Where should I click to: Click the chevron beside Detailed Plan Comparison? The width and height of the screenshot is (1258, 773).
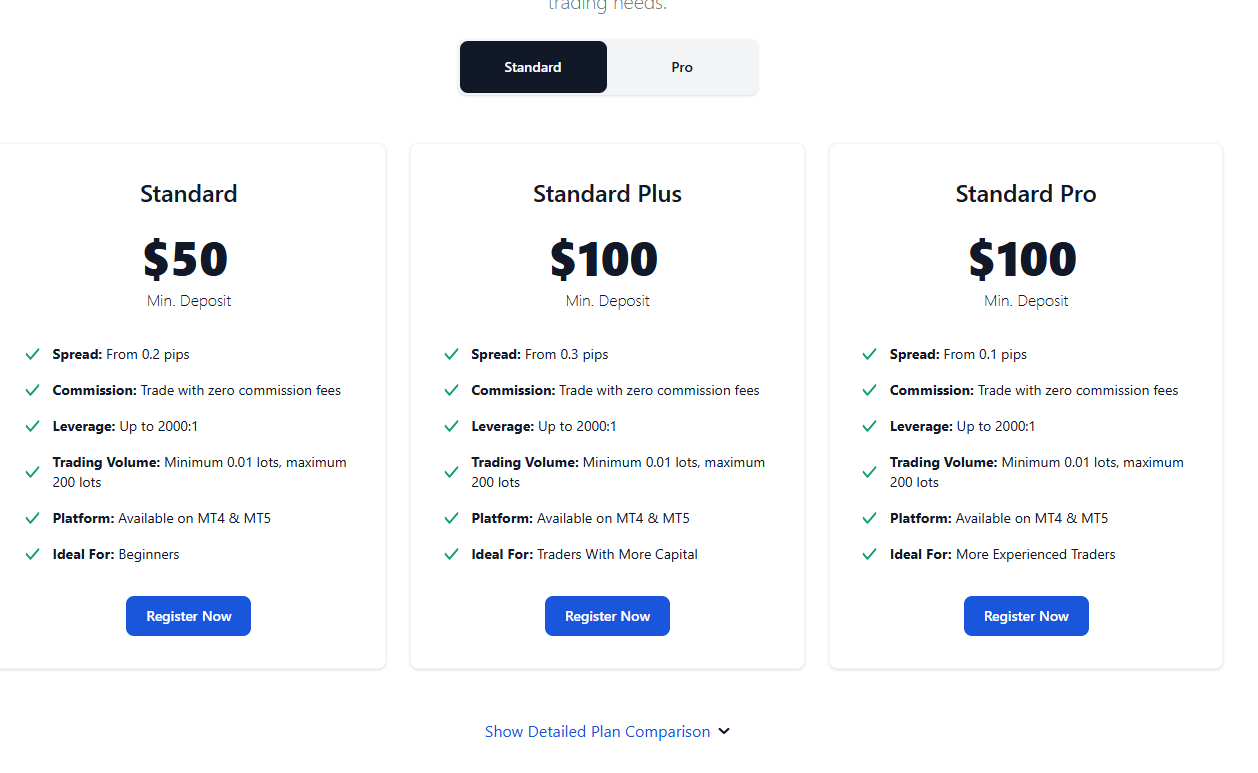pos(724,732)
